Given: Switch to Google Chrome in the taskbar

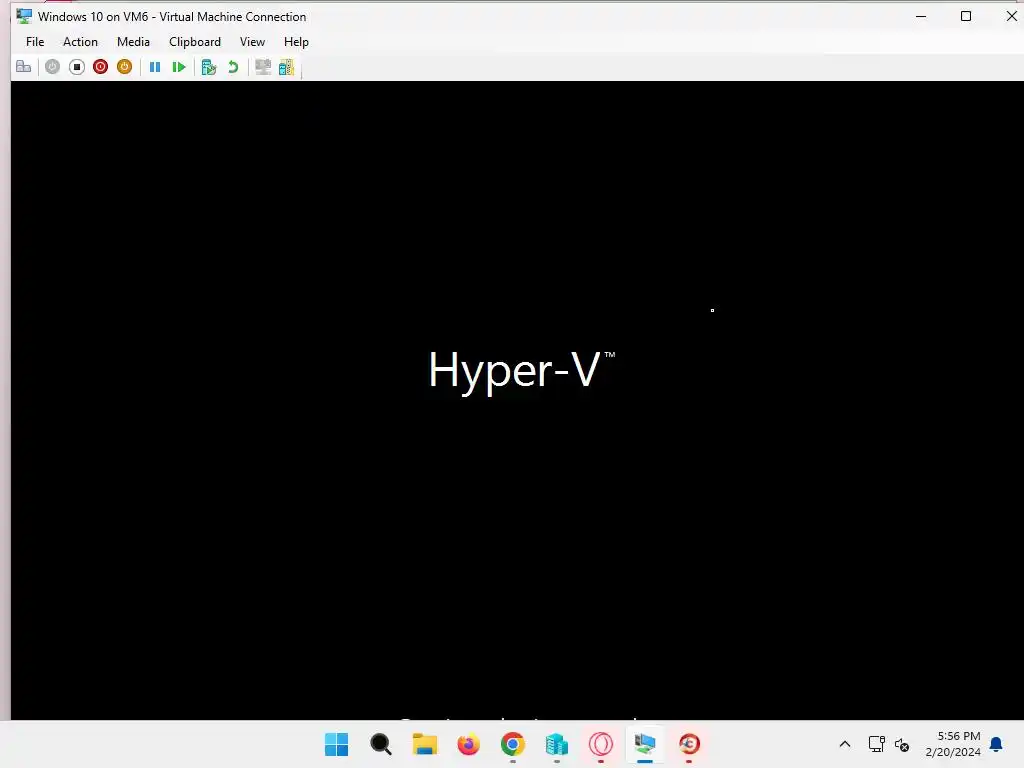Looking at the screenshot, I should 513,744.
